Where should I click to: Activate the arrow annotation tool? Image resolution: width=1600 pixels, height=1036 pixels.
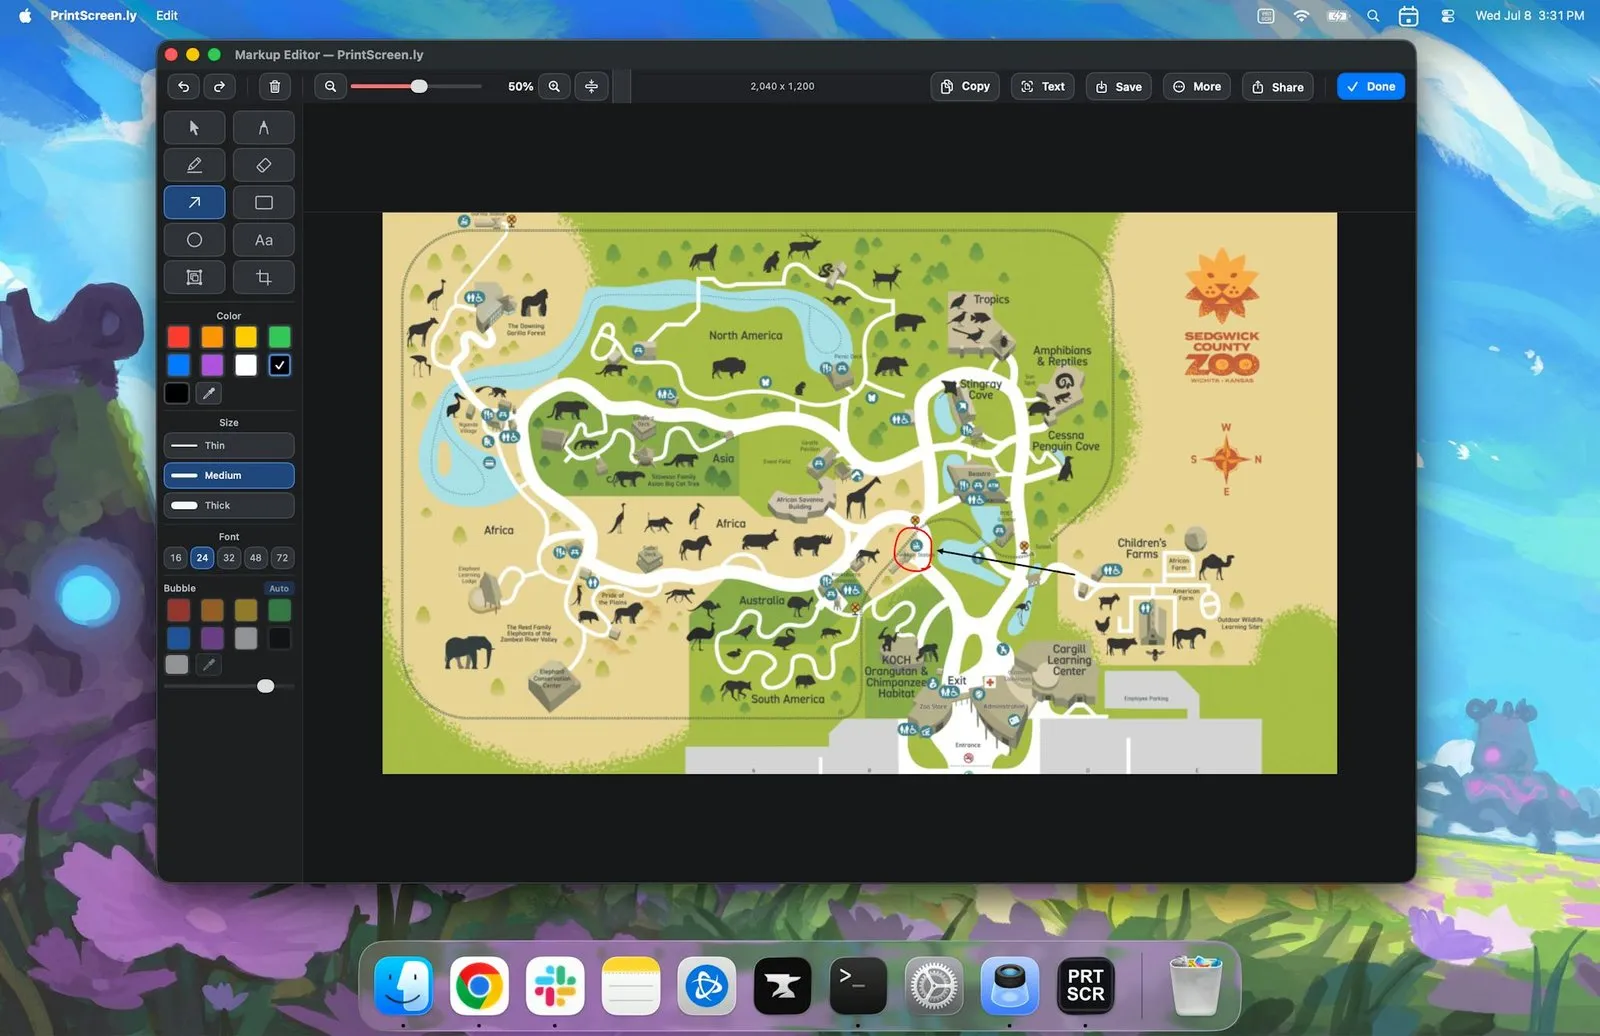pos(194,202)
